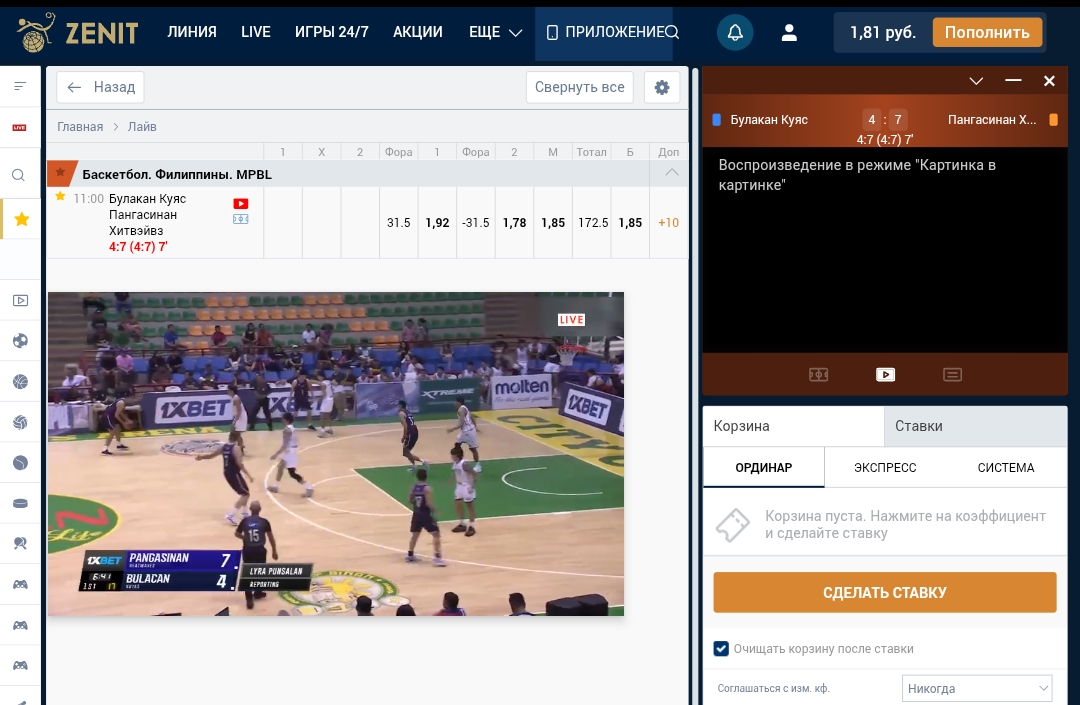Open favorites star in left sidebar
This screenshot has width=1080, height=705.
21,219
